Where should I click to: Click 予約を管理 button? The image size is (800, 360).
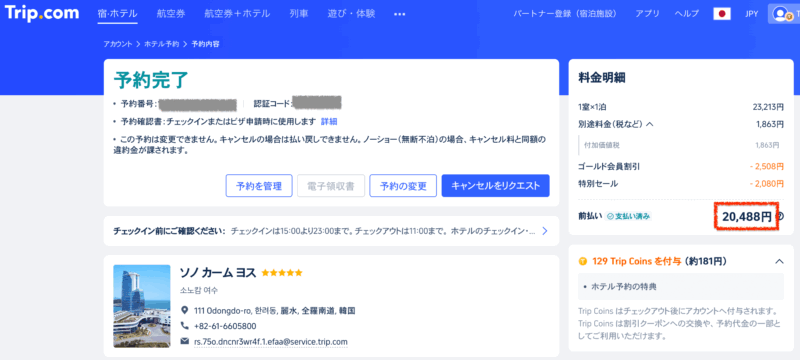tap(259, 186)
